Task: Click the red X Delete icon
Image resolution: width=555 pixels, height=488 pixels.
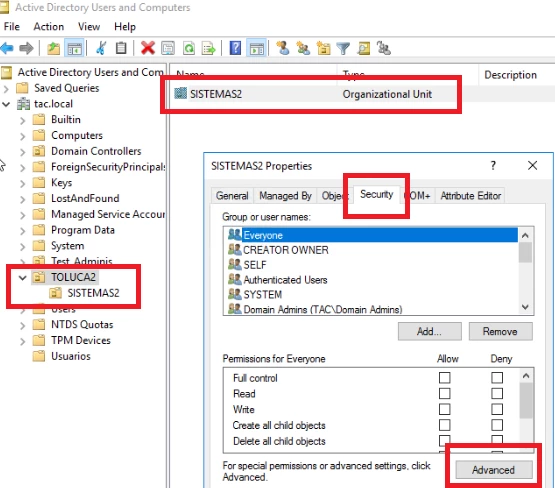Action: pos(148,48)
